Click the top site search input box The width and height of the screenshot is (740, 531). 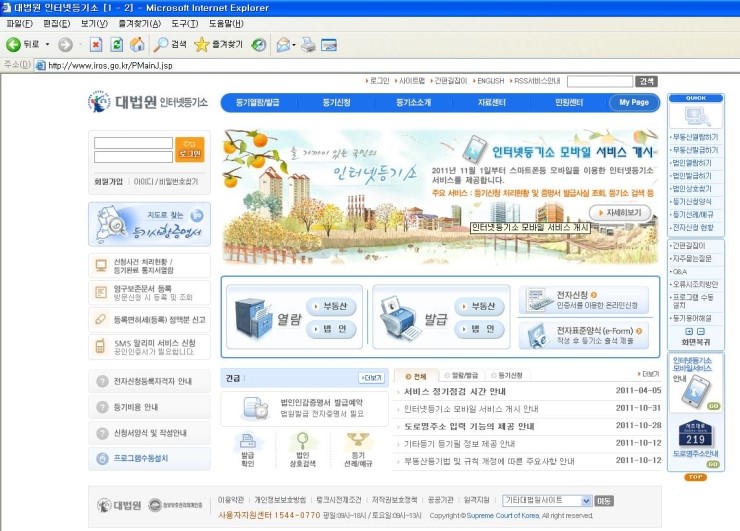[600, 81]
